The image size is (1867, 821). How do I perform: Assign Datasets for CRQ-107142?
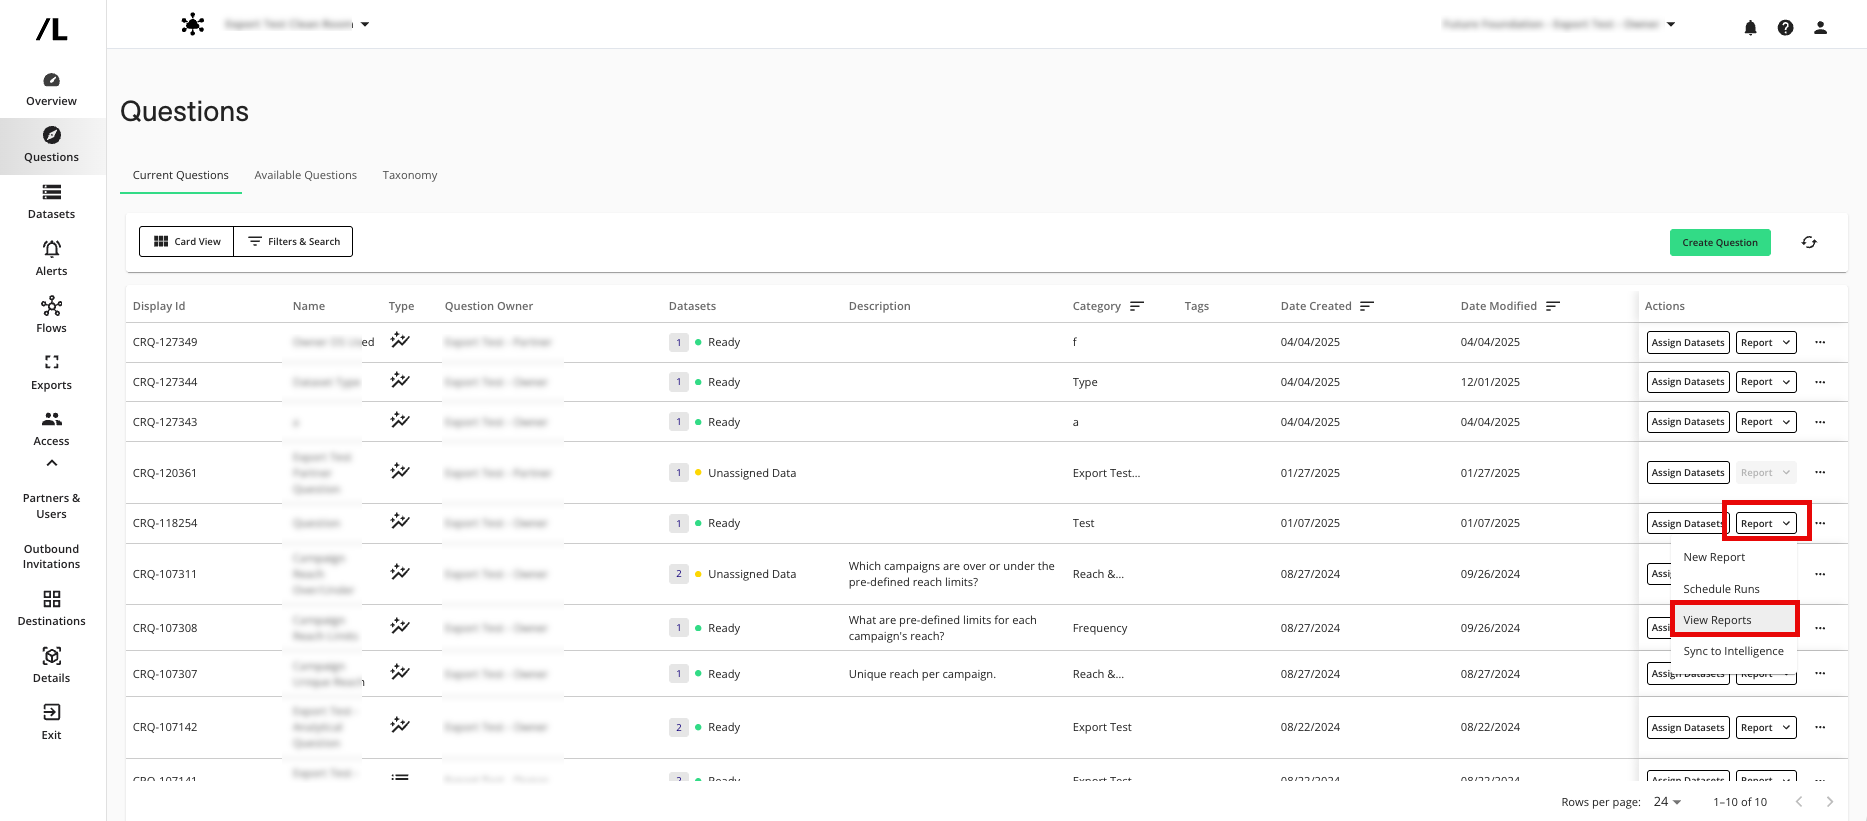click(x=1688, y=727)
